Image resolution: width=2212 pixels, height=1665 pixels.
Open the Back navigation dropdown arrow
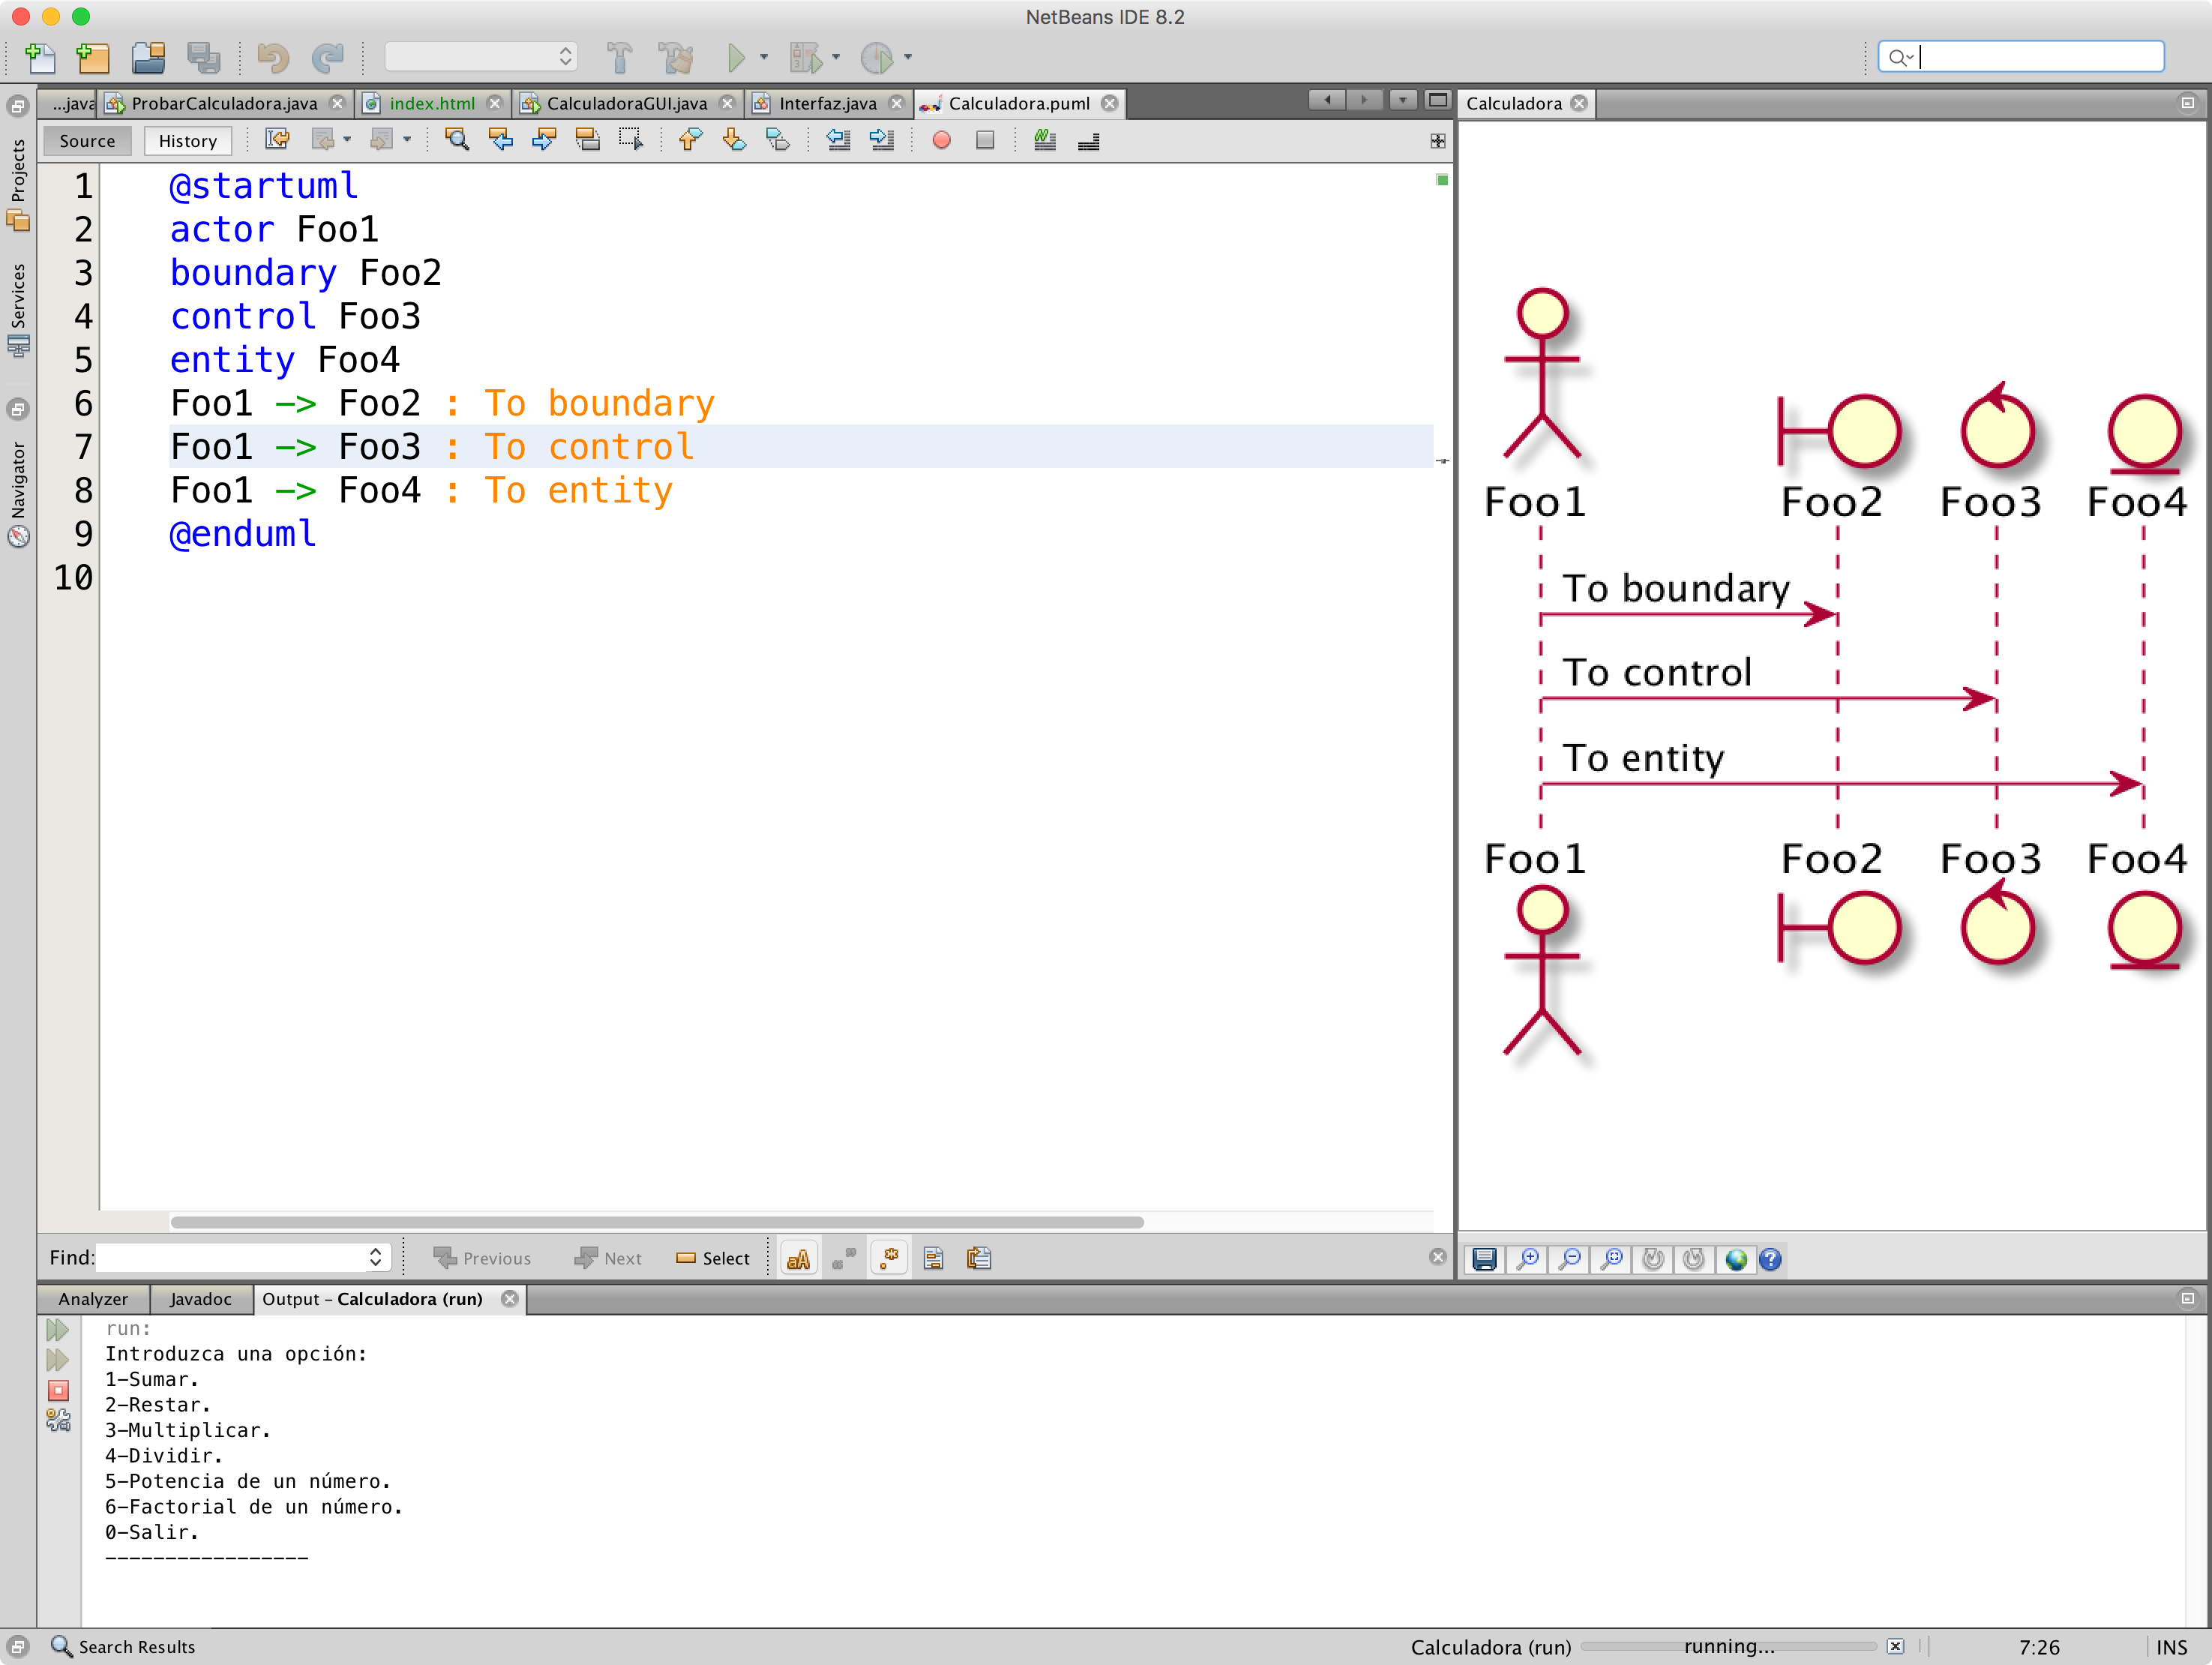tap(347, 140)
